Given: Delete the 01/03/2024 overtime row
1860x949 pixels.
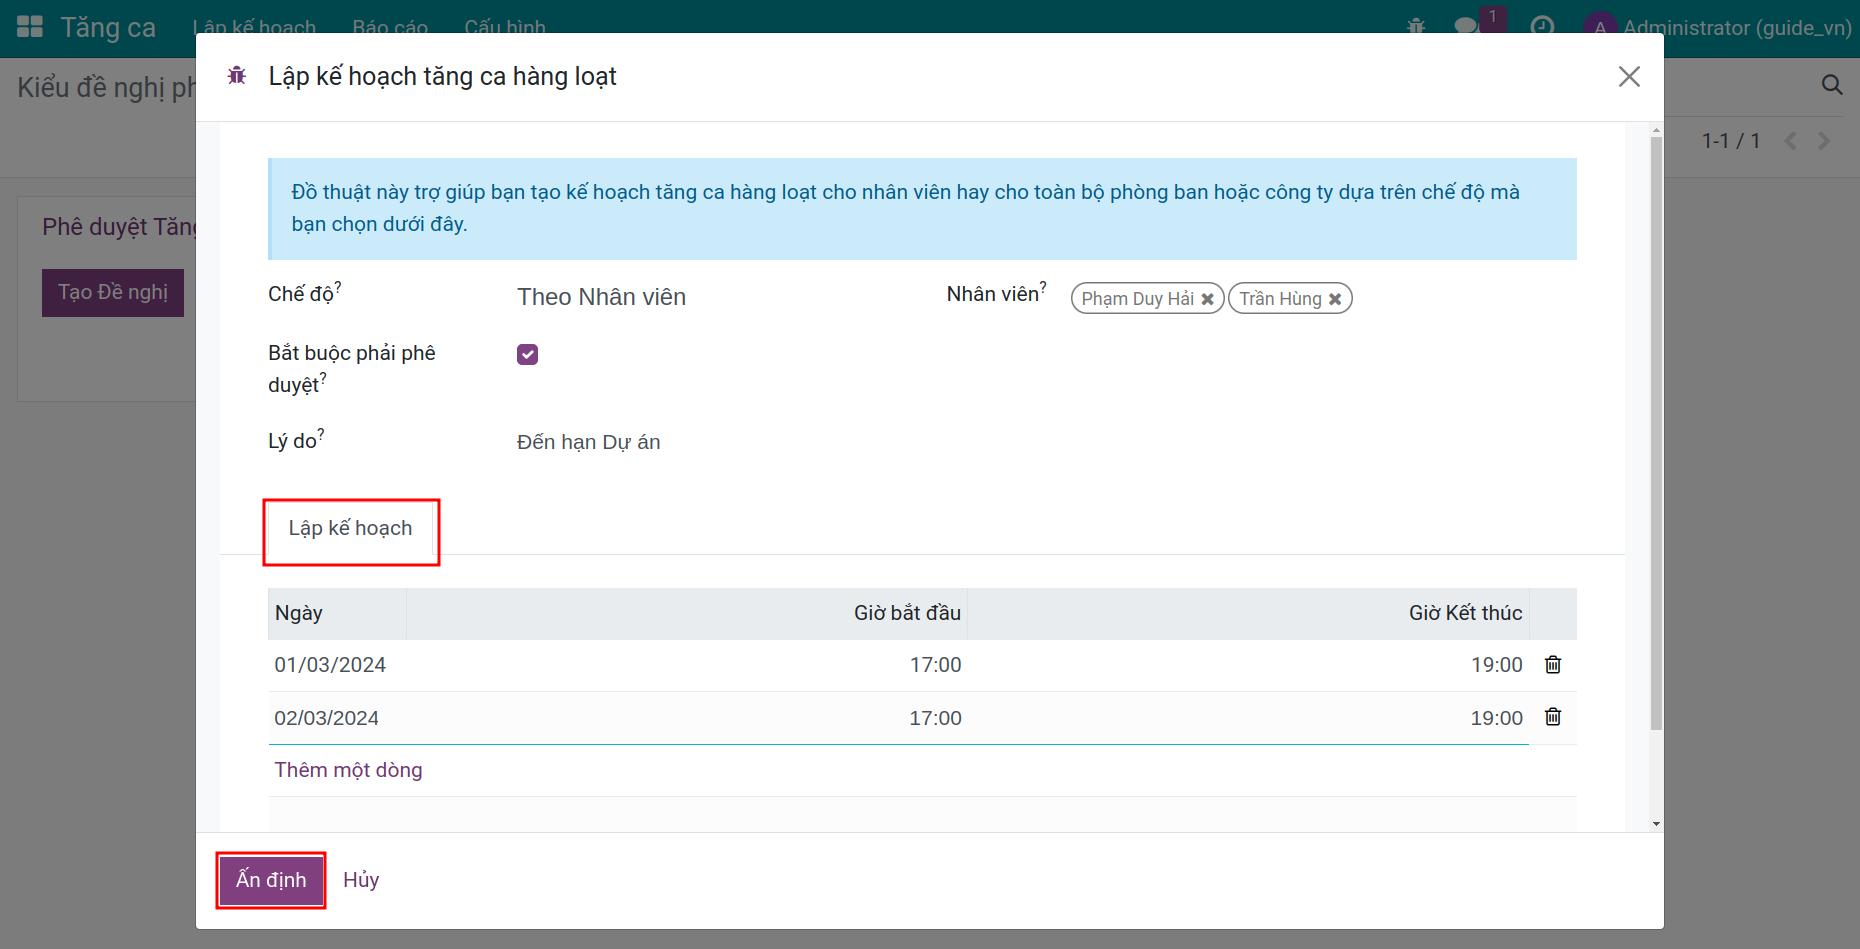Looking at the screenshot, I should [x=1552, y=665].
